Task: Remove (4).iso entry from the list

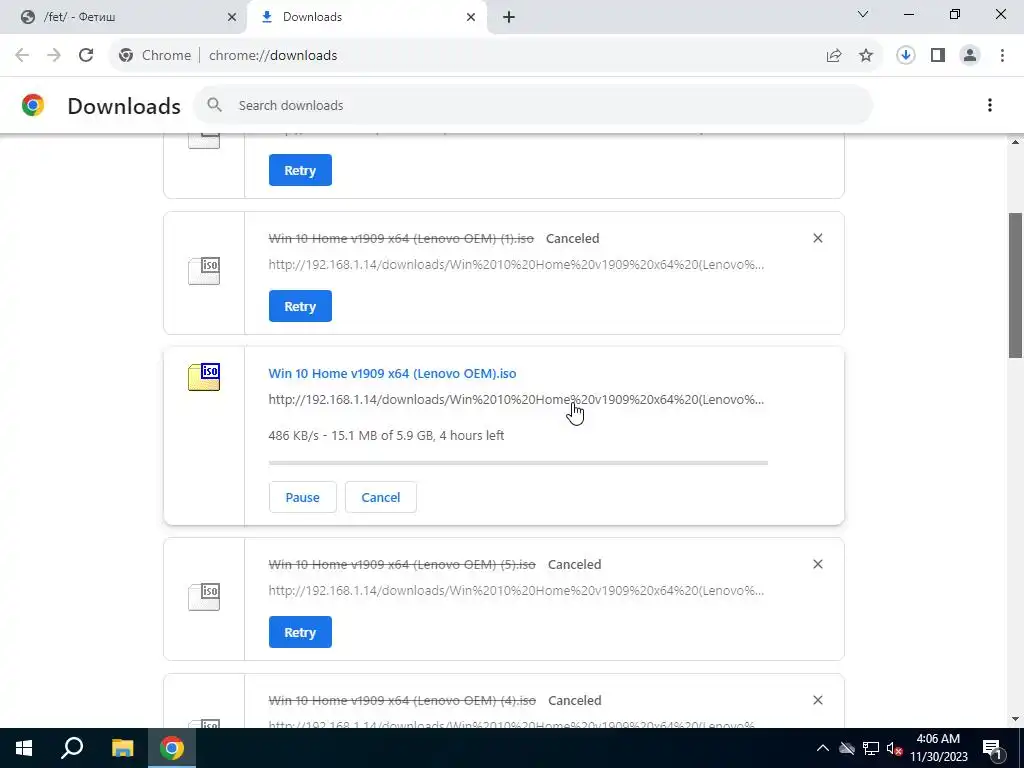Action: [x=818, y=700]
